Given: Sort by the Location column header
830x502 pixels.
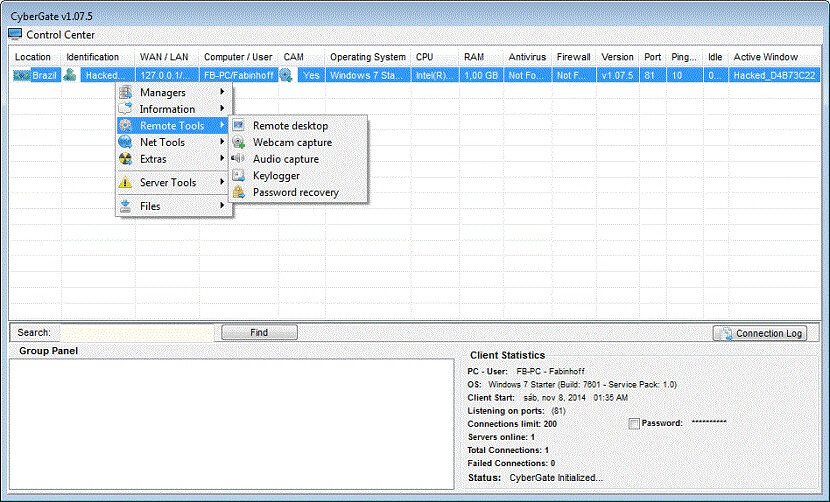Looking at the screenshot, I should point(35,57).
